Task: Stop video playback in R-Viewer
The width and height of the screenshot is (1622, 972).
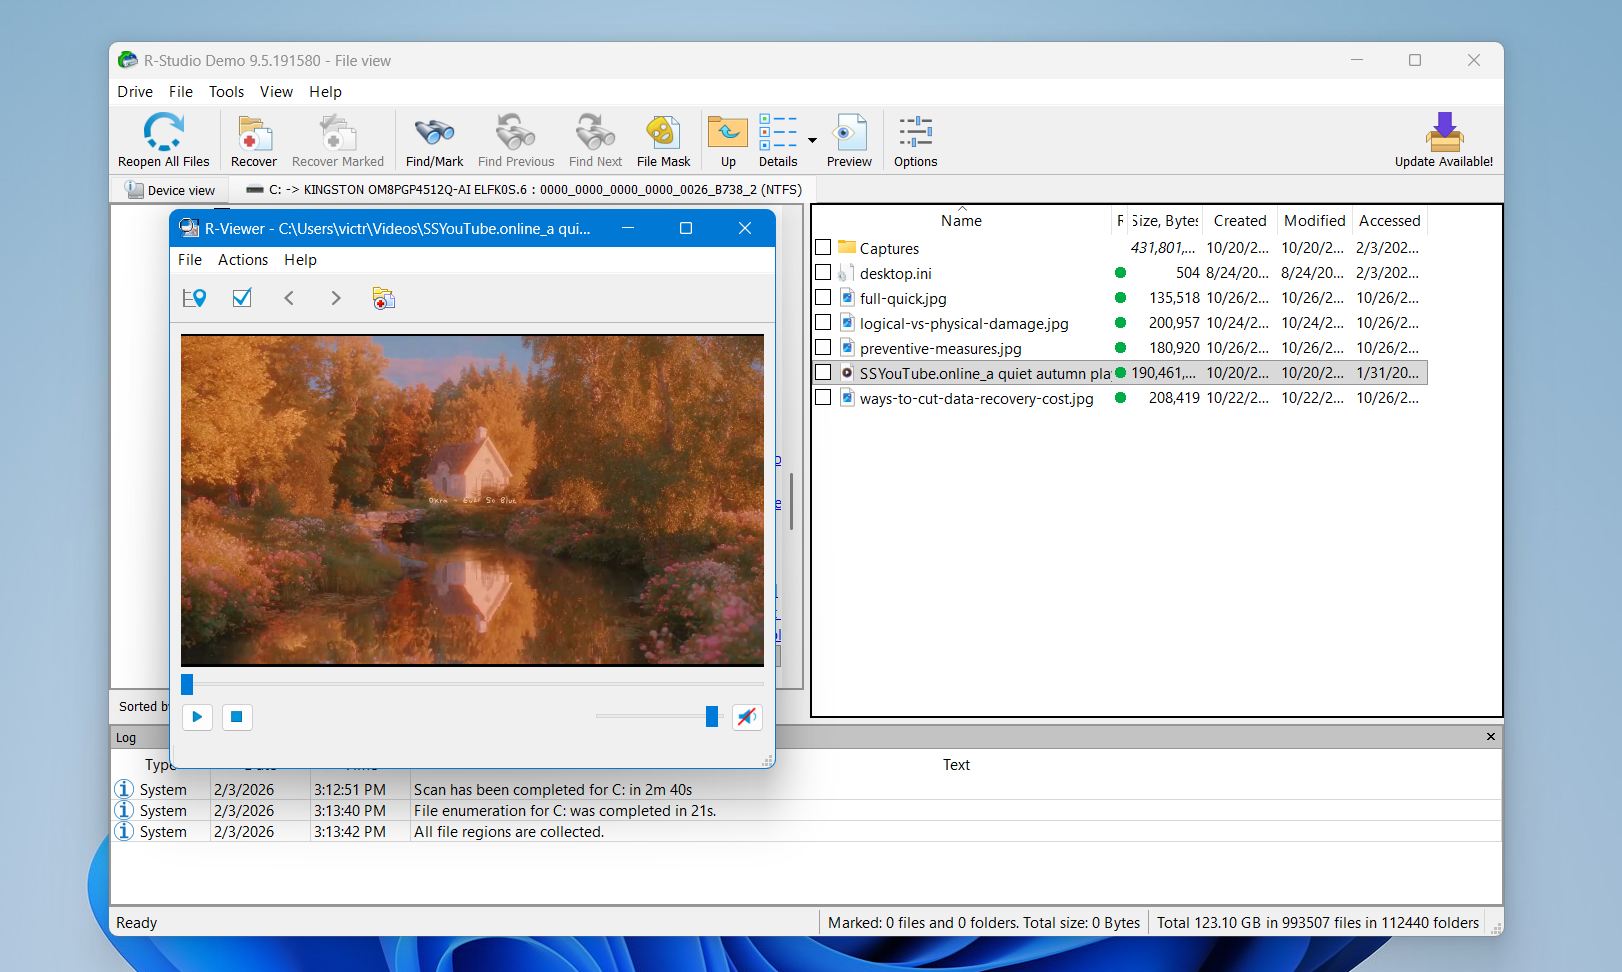Action: (x=237, y=717)
